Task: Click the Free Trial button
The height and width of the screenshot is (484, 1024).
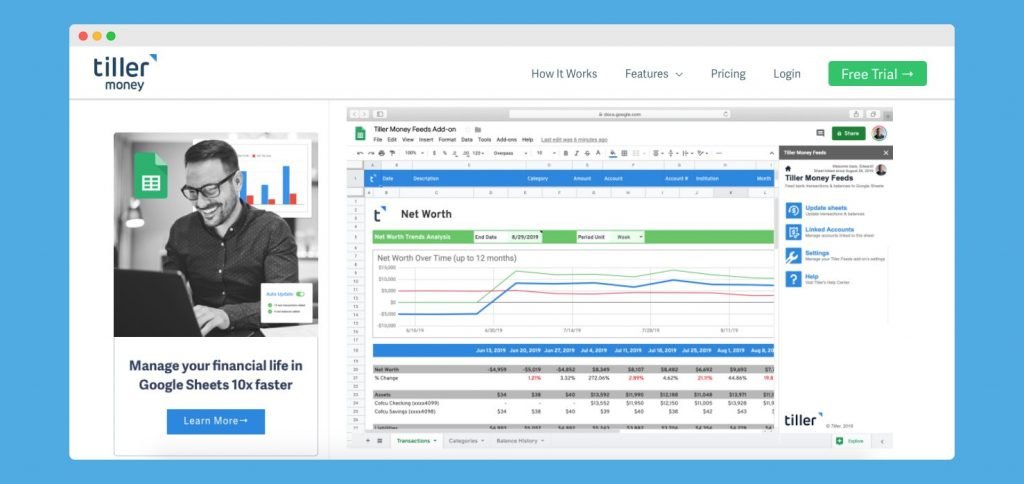Action: pyautogui.click(x=877, y=74)
